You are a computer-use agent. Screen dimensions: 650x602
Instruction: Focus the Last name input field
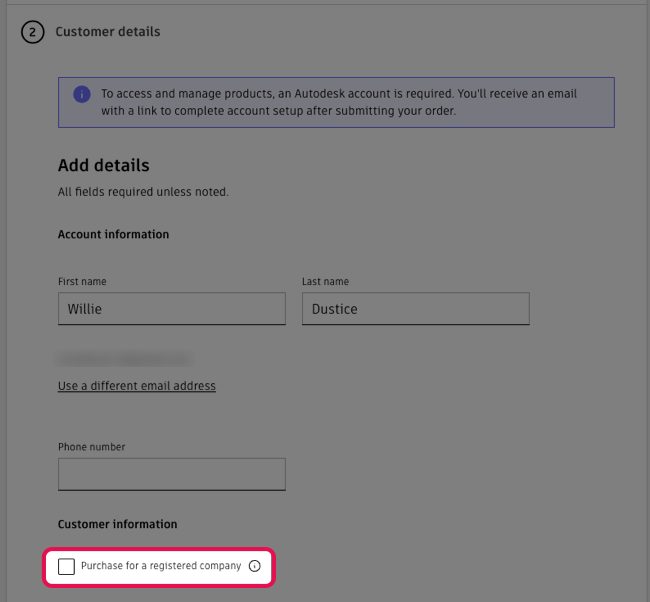click(415, 309)
